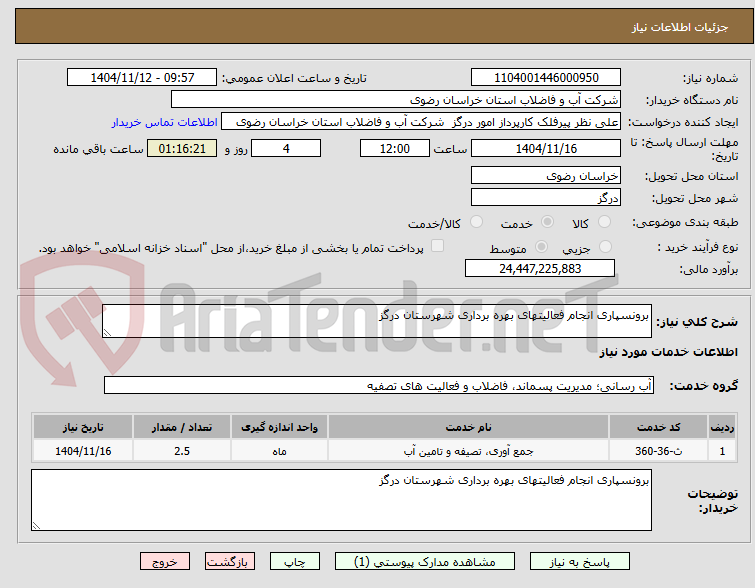755x588 pixels.
Task: Click service name cell جمع آوری، تصفیه و تامین آب
Action: pyautogui.click(x=469, y=451)
